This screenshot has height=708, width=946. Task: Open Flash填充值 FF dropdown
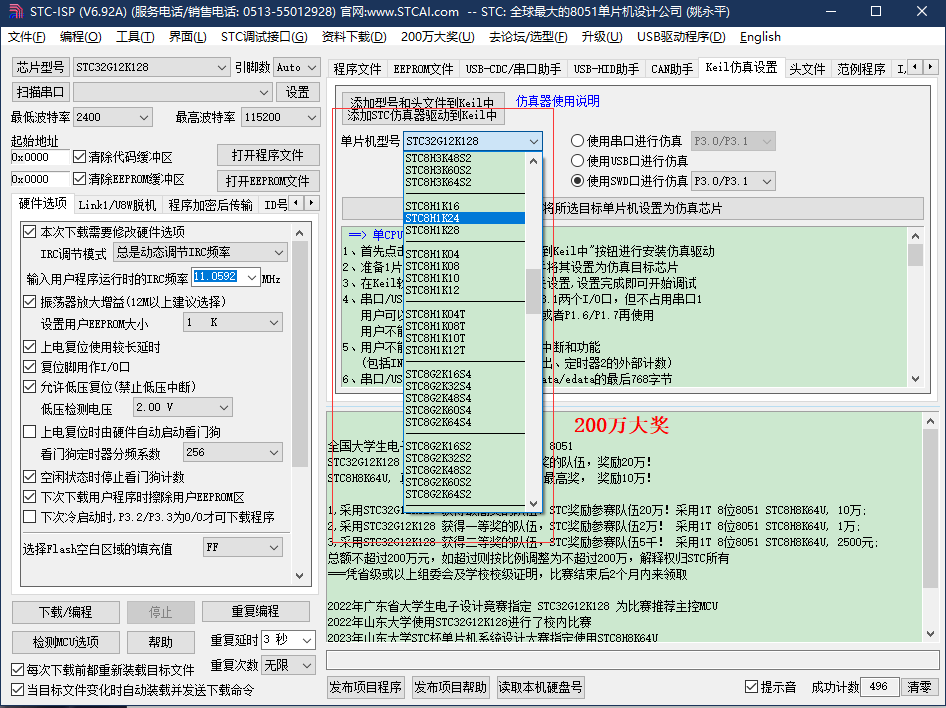pyautogui.click(x=243, y=548)
